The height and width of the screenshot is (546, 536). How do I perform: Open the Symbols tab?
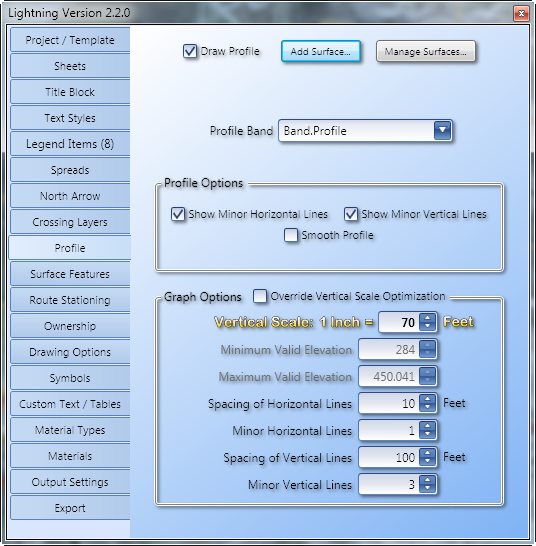[70, 378]
